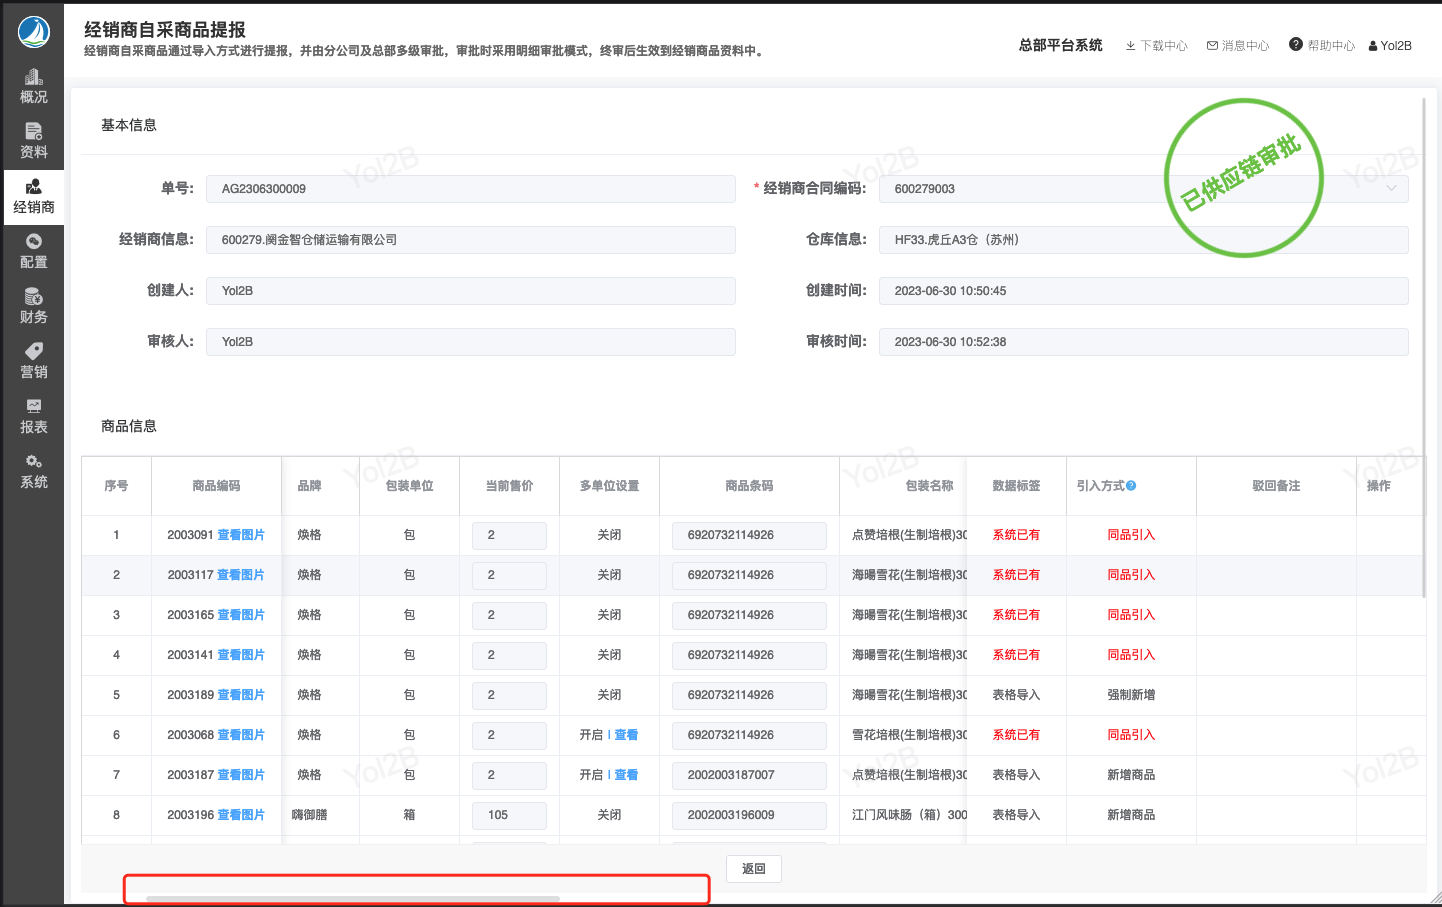The image size is (1442, 907).
Task: Select the 配置 configuration sidebar icon
Action: coord(34,252)
